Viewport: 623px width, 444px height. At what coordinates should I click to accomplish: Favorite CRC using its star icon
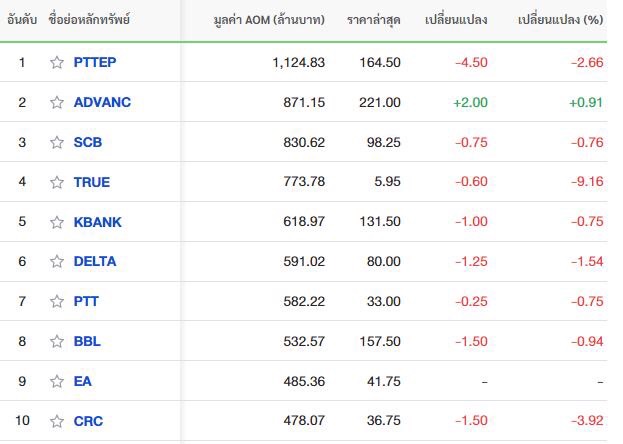[57, 421]
